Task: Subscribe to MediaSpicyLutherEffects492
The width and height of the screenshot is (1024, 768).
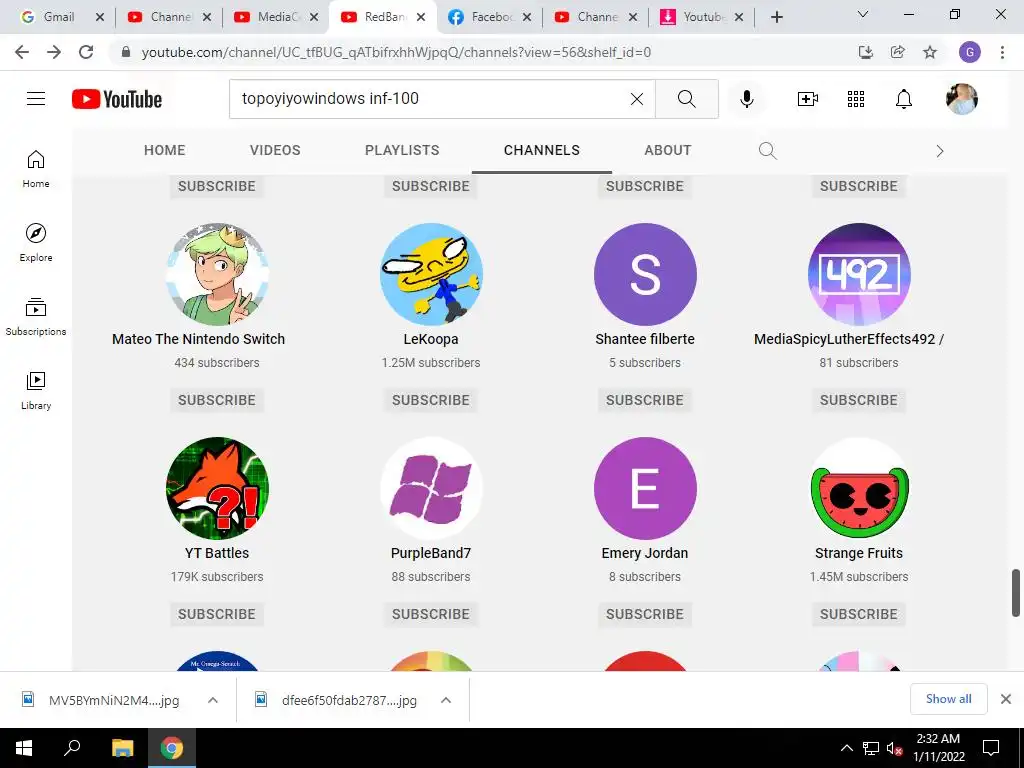Action: tap(859, 400)
